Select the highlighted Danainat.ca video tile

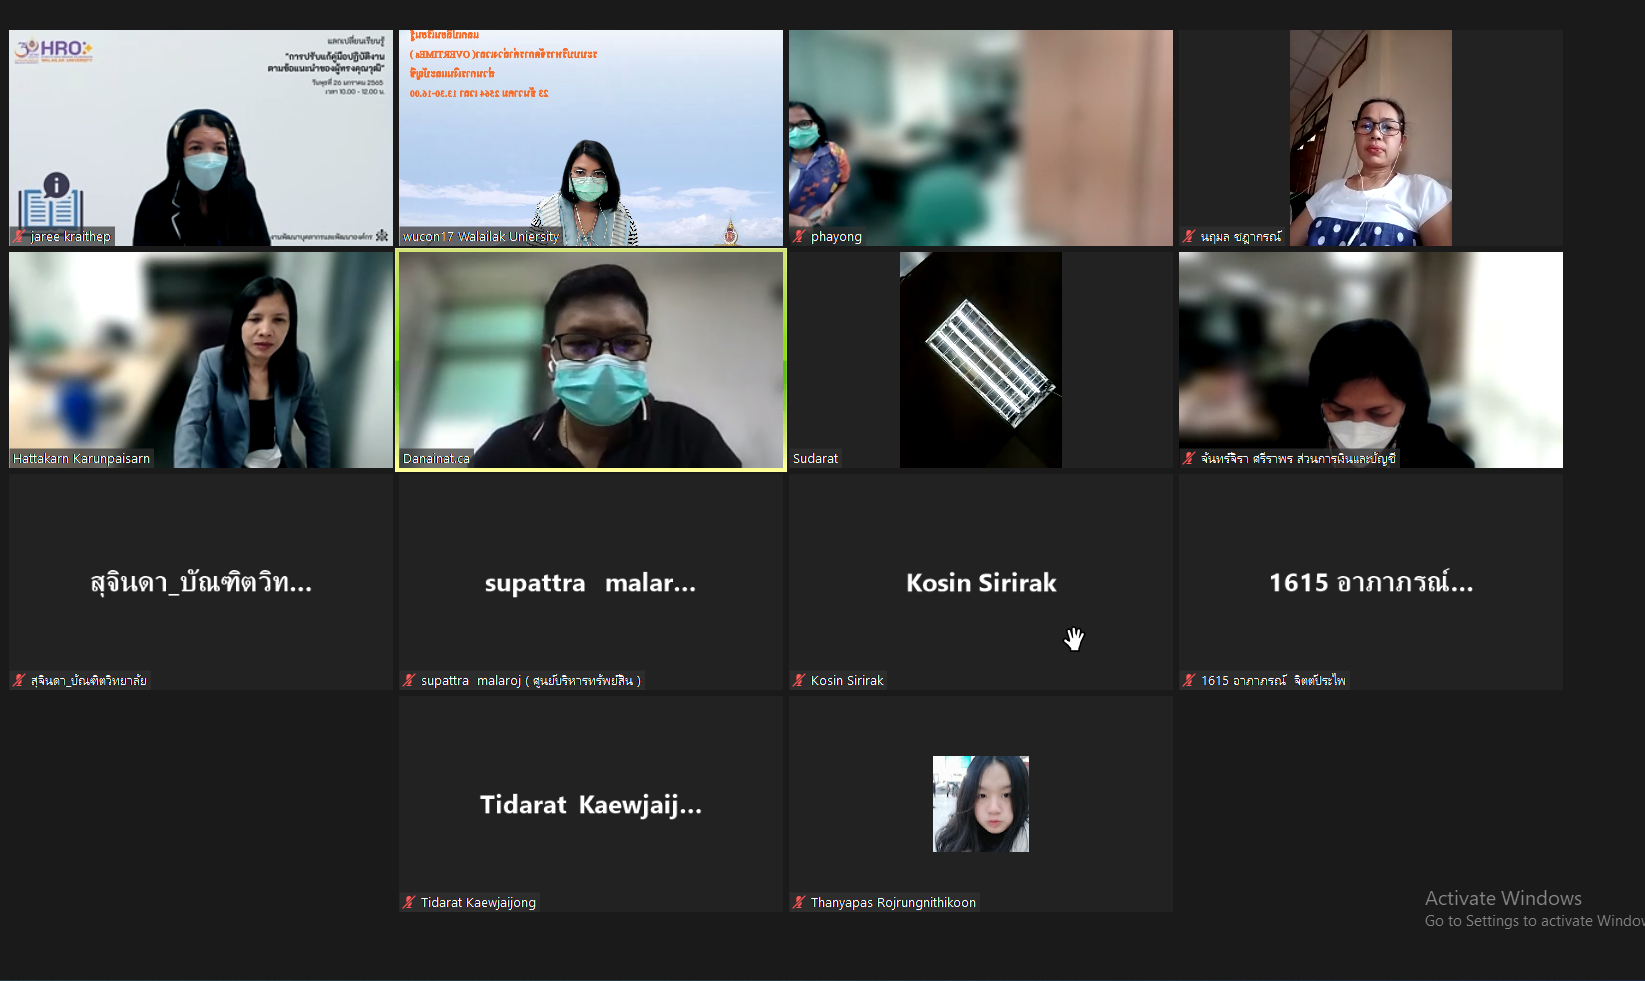click(591, 360)
